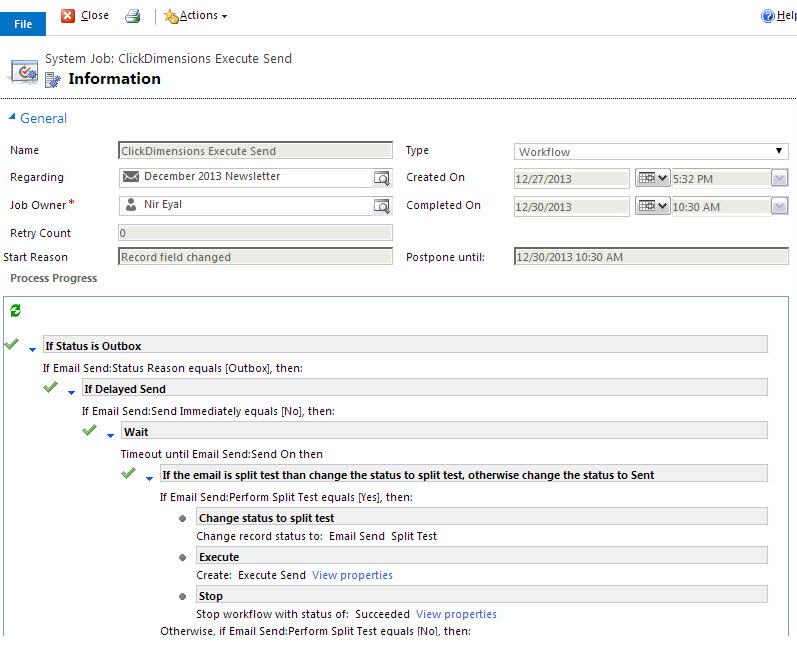Open the File tab
The height and width of the screenshot is (653, 797).
[23, 24]
